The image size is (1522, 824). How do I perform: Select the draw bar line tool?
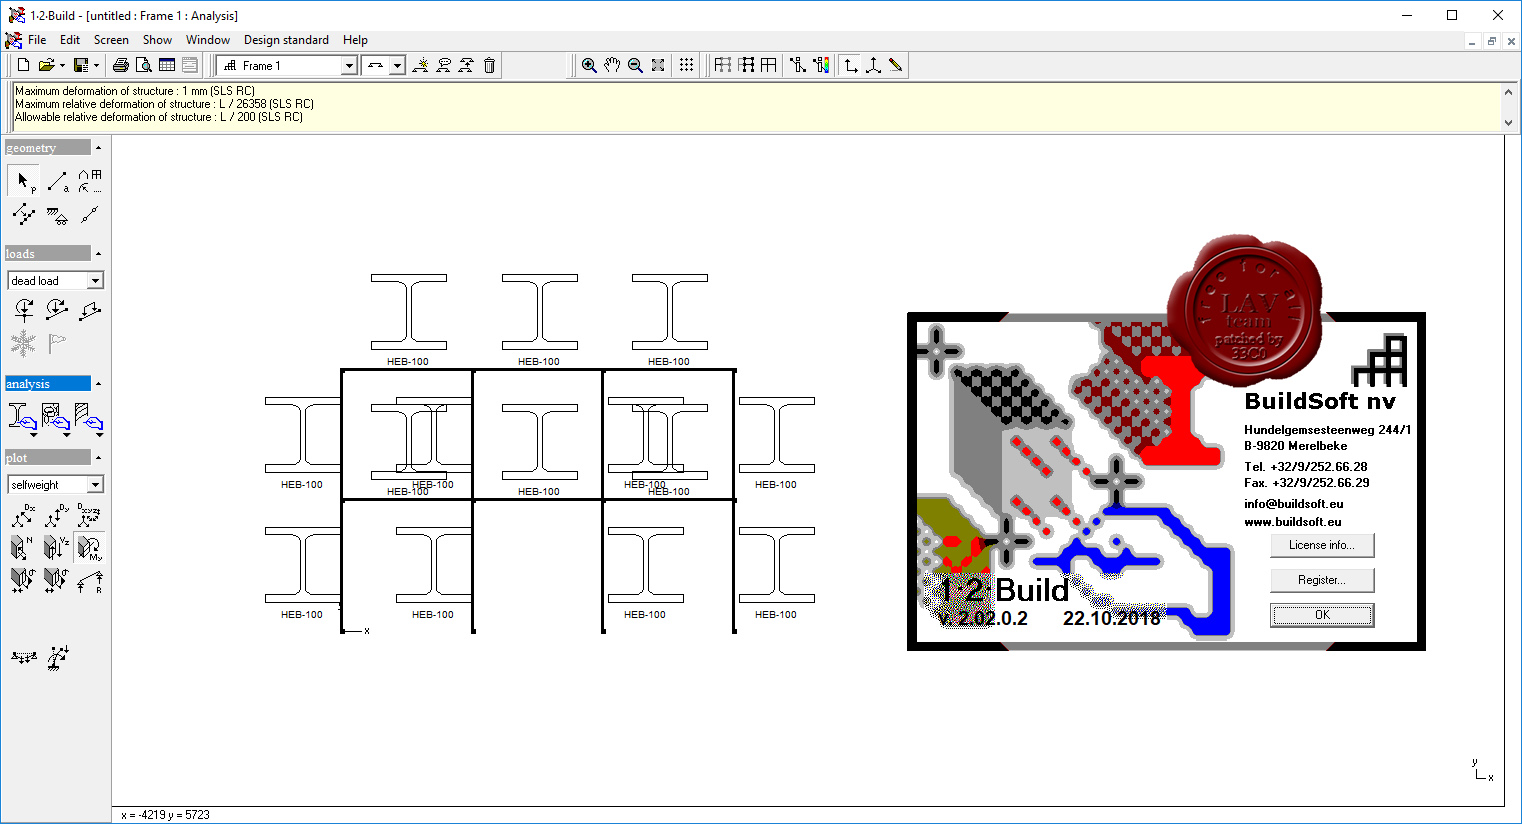tap(57, 181)
